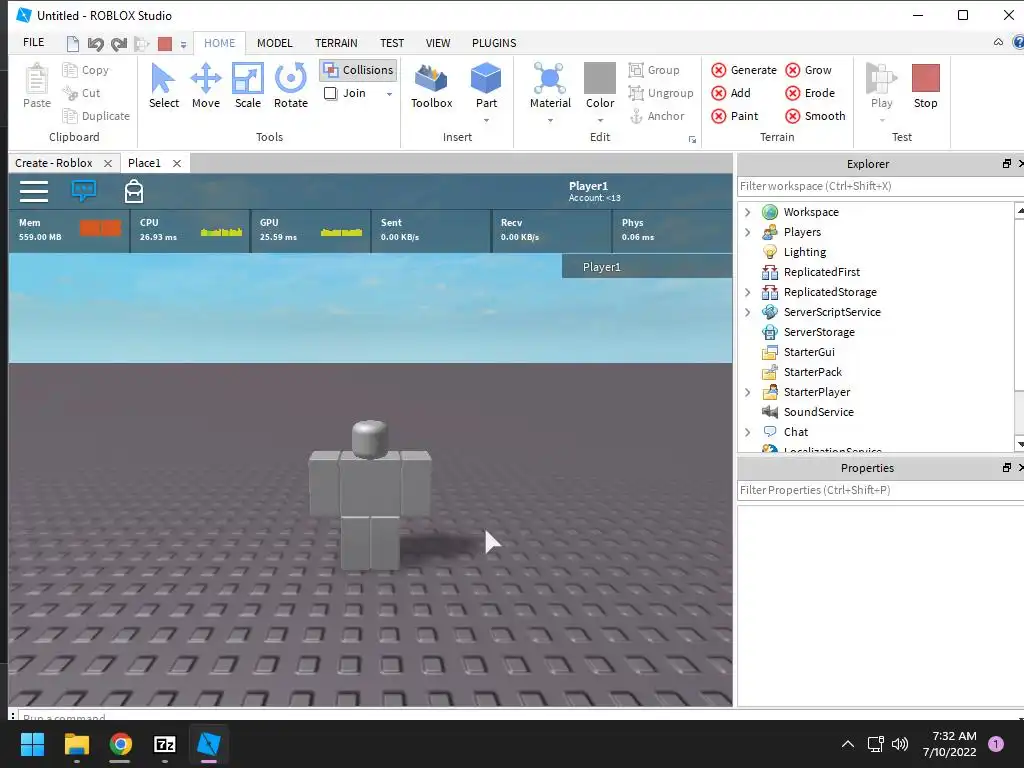The height and width of the screenshot is (768, 1024).
Task: Check the Join checkbox
Action: point(330,93)
